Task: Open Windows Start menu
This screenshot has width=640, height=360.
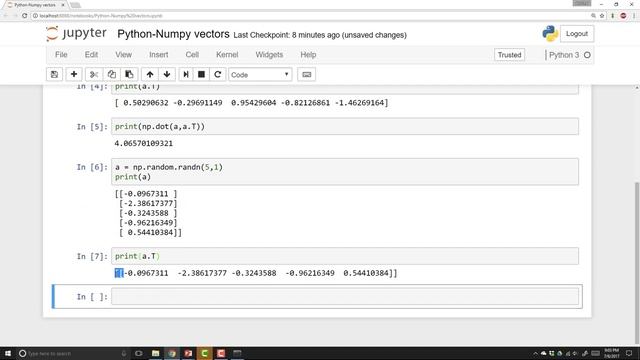Action: pyautogui.click(x=8, y=353)
